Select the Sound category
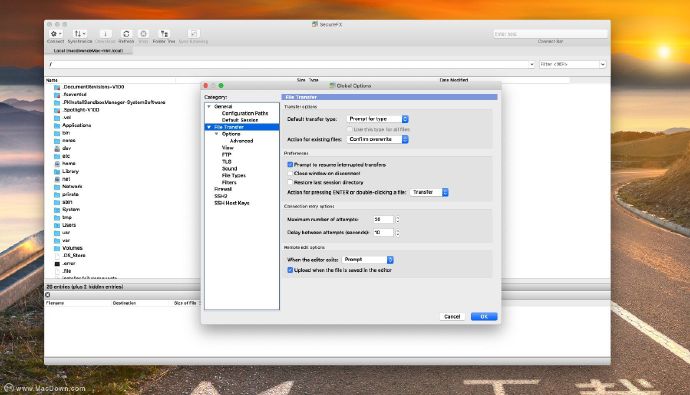 pos(229,168)
